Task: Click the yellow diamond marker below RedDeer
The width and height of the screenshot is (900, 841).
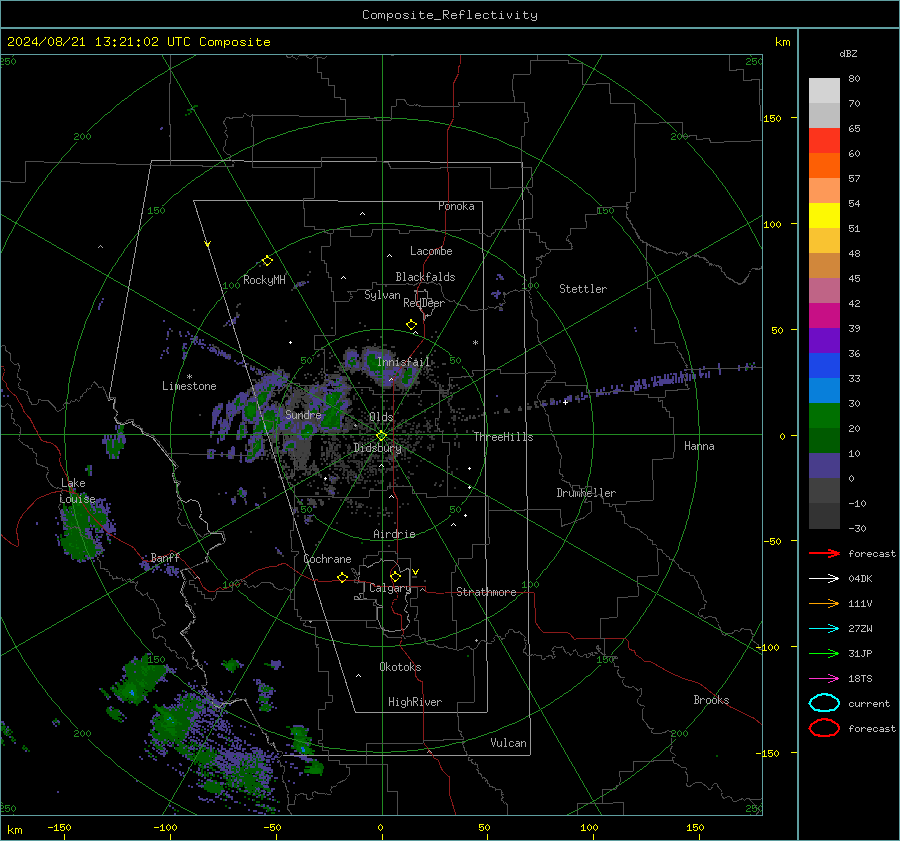Action: point(412,325)
